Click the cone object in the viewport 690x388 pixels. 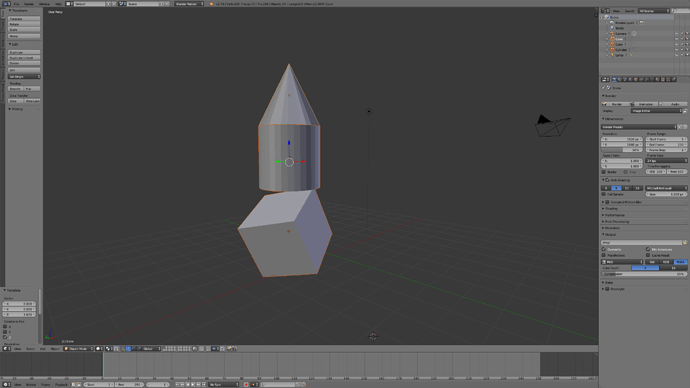point(289,101)
